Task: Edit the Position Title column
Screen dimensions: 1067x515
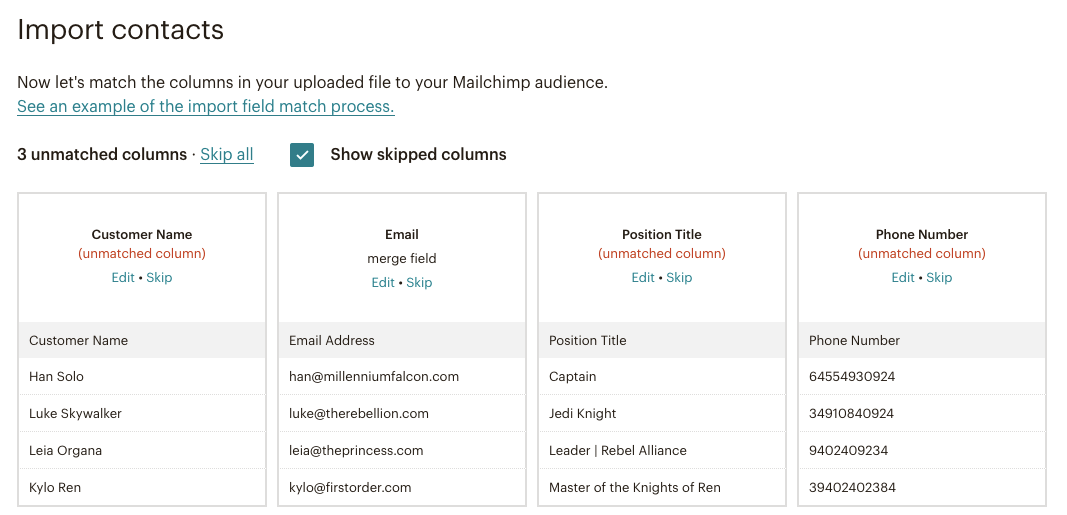Action: click(643, 278)
